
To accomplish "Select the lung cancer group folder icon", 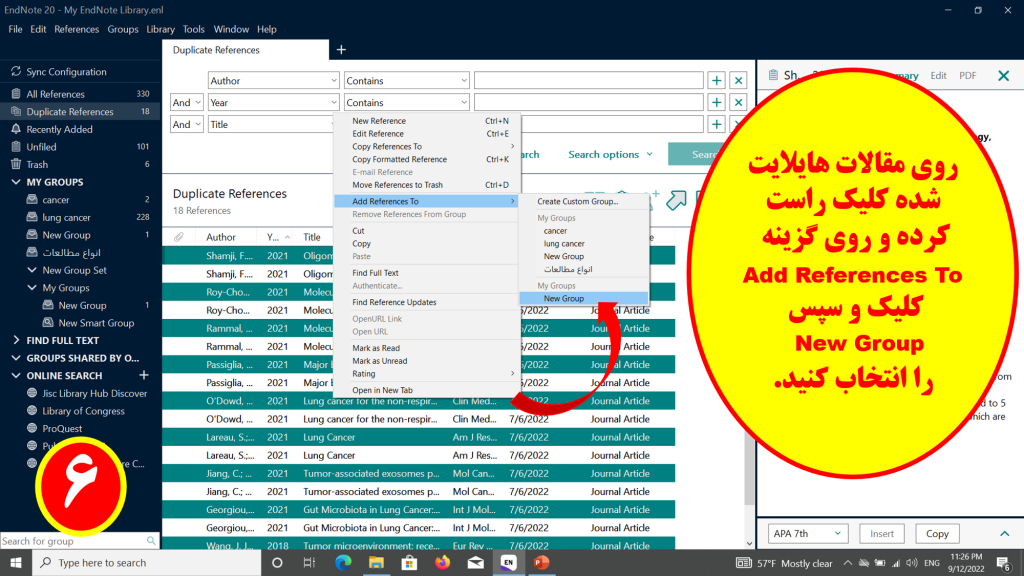I will point(31,217).
